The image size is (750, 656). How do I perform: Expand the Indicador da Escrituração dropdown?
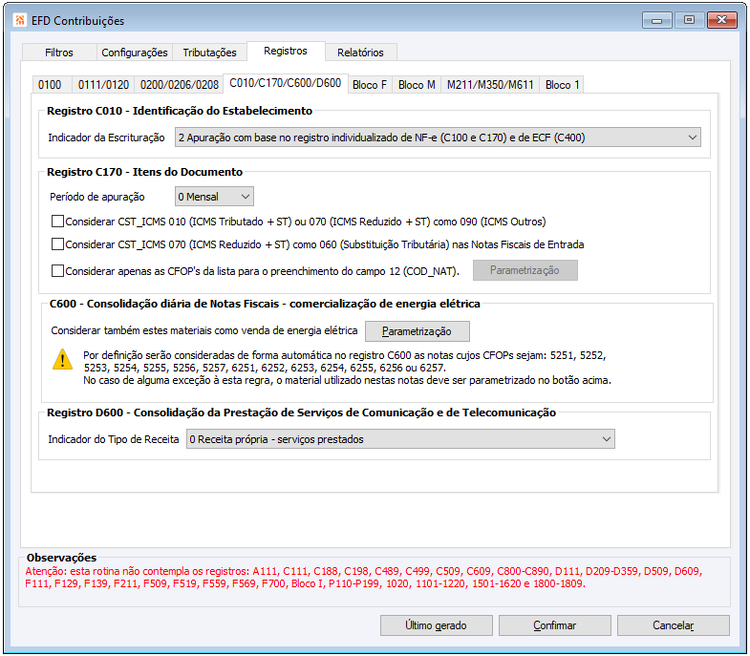[438, 137]
